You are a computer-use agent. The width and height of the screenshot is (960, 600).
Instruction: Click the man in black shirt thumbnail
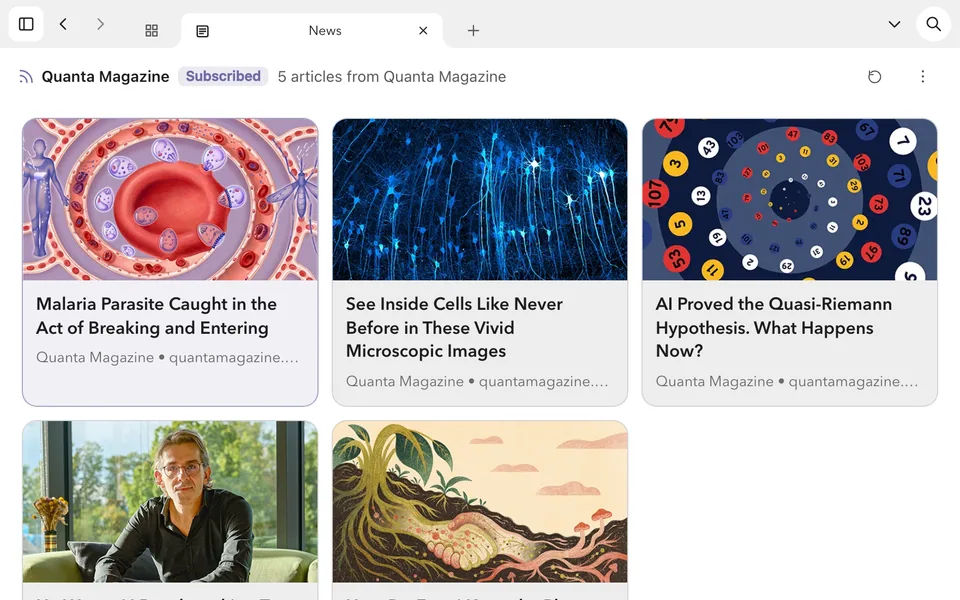tap(170, 501)
